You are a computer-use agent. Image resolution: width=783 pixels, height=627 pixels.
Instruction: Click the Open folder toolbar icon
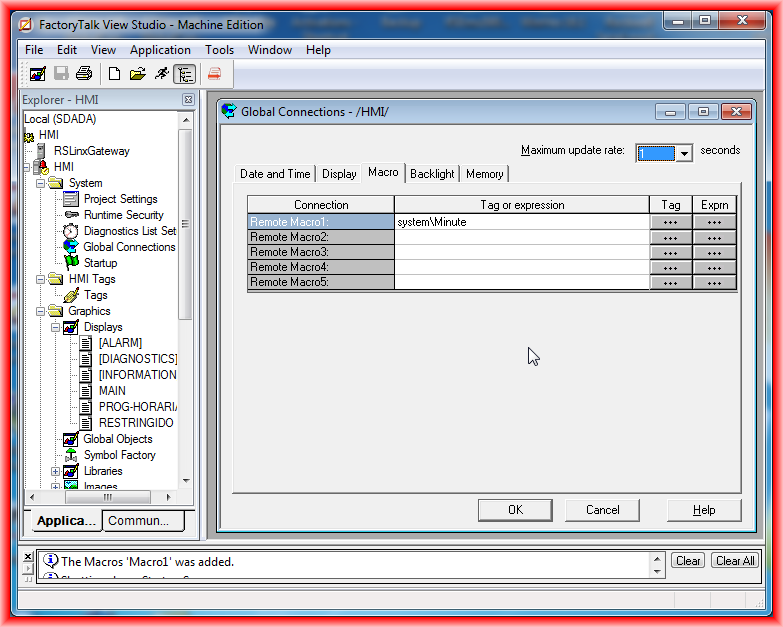coord(137,74)
